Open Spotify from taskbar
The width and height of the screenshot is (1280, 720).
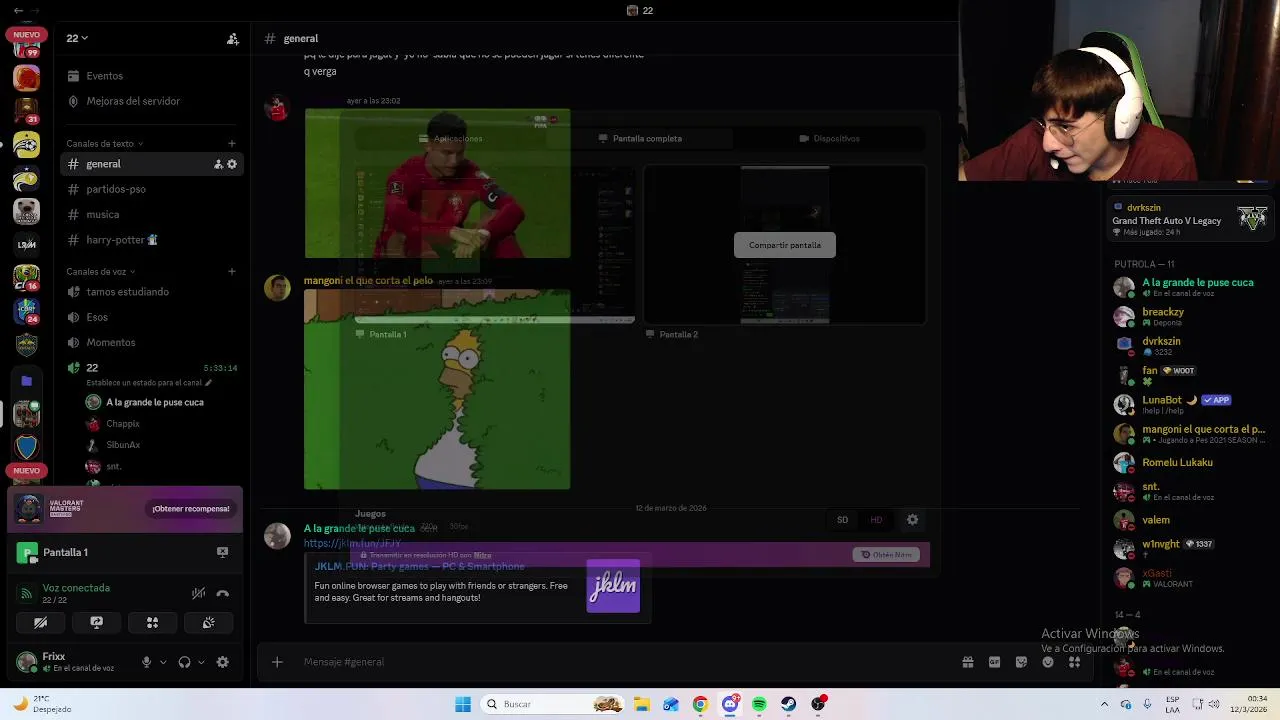pyautogui.click(x=759, y=704)
